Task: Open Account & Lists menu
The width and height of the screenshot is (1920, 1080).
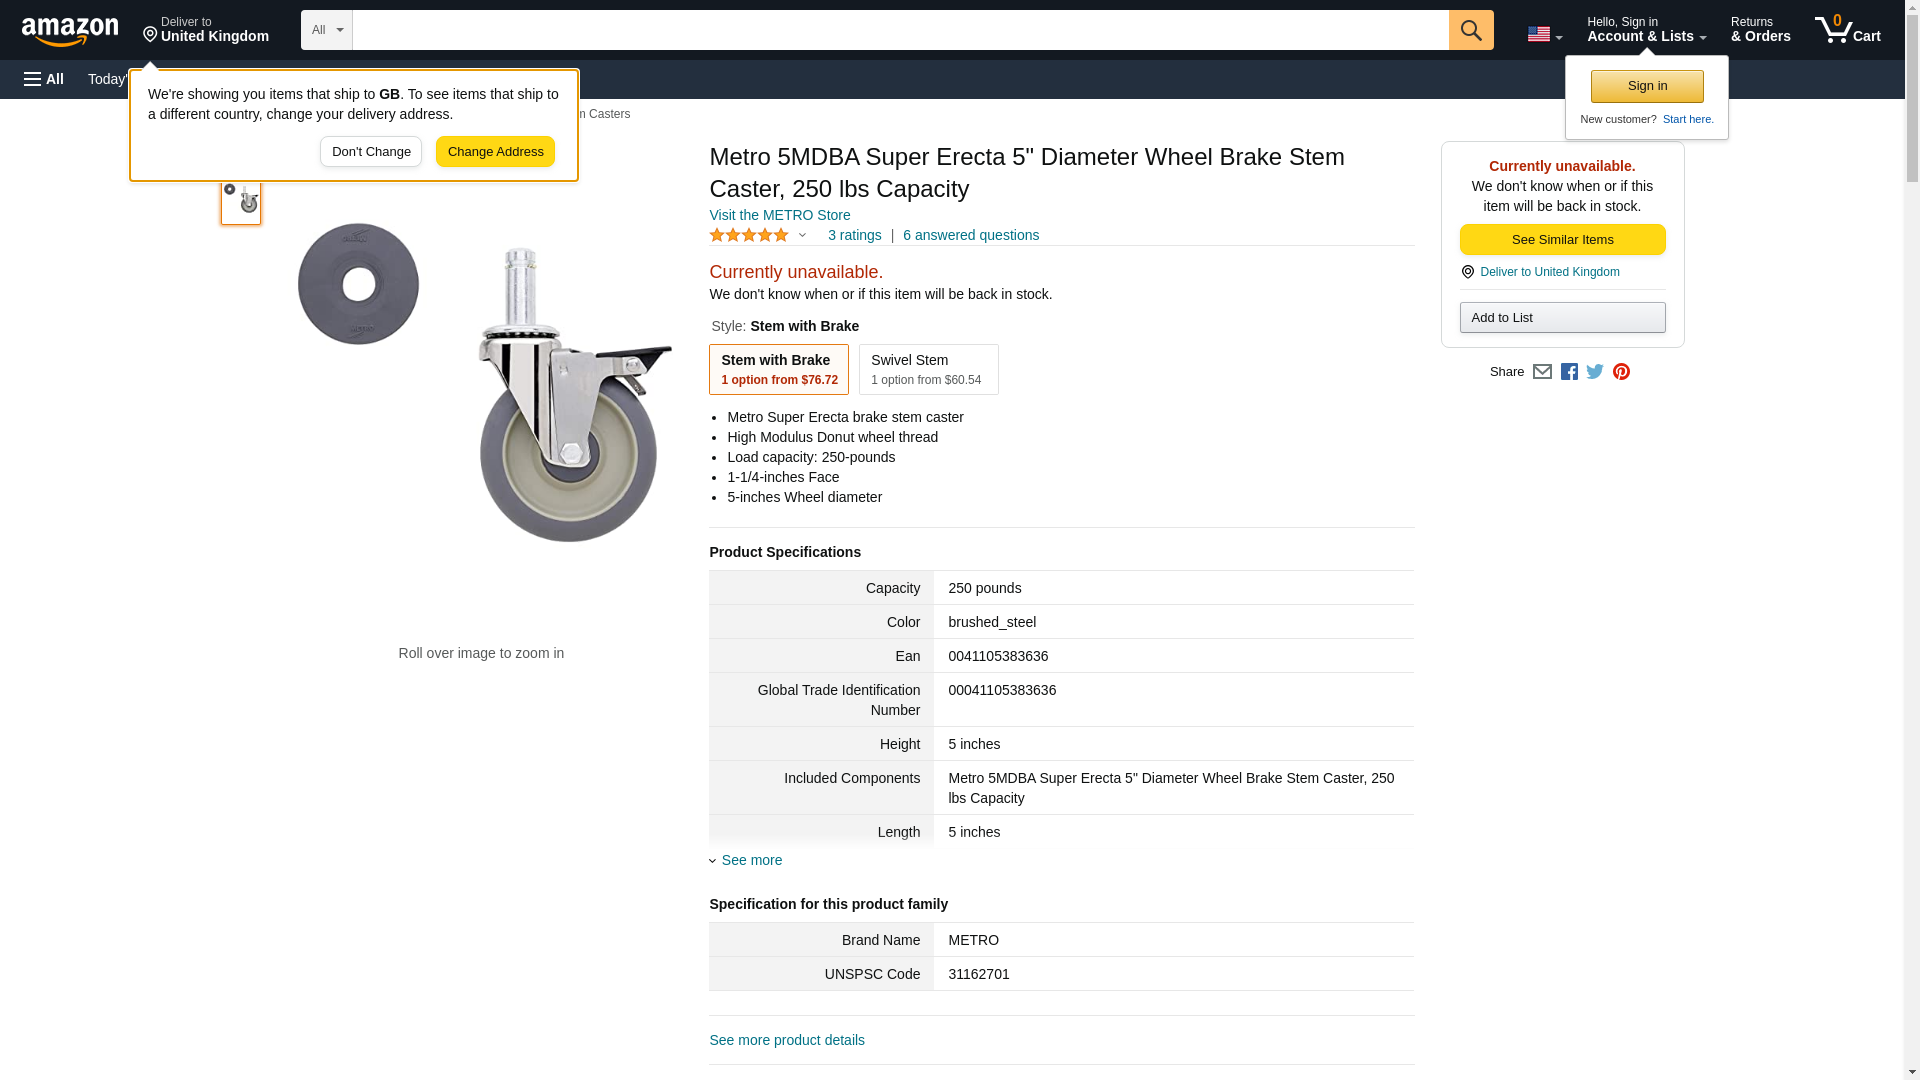Action: tap(1646, 30)
